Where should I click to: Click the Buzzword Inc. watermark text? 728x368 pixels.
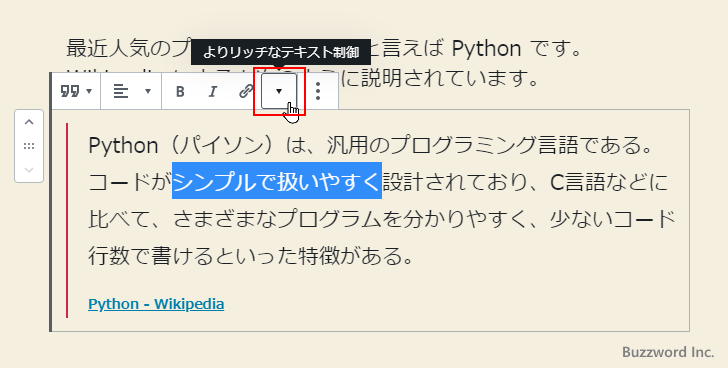(x=668, y=352)
